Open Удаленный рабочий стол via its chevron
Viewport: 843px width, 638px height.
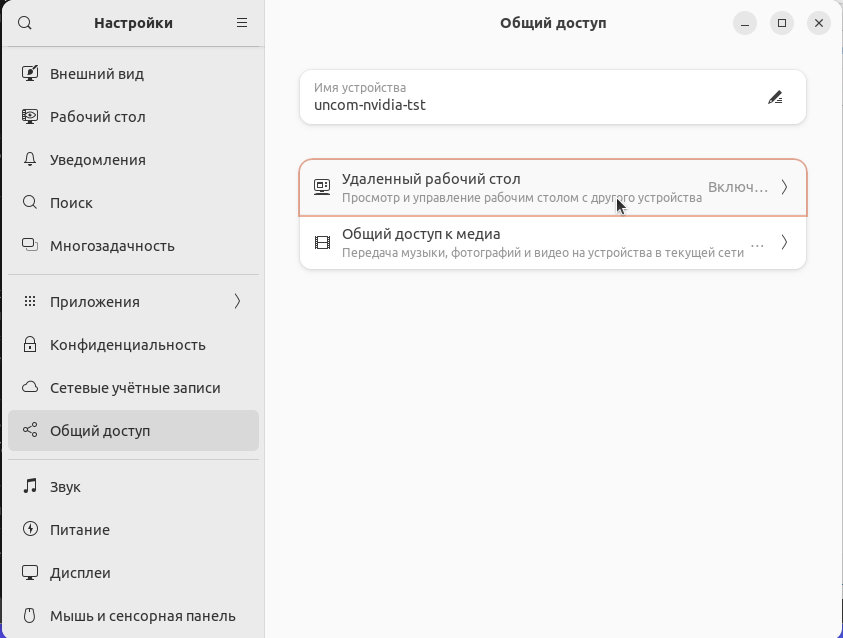coord(784,187)
